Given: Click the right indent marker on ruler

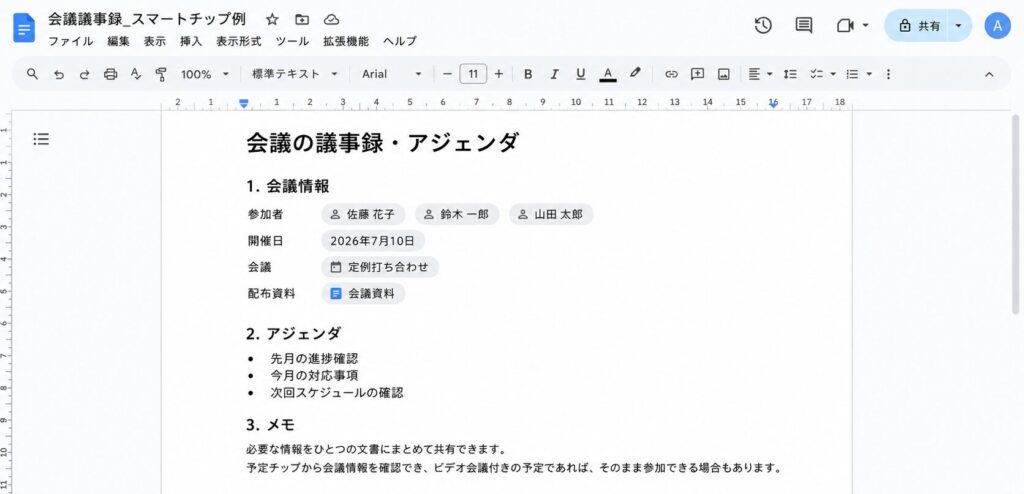Looking at the screenshot, I should click(773, 104).
